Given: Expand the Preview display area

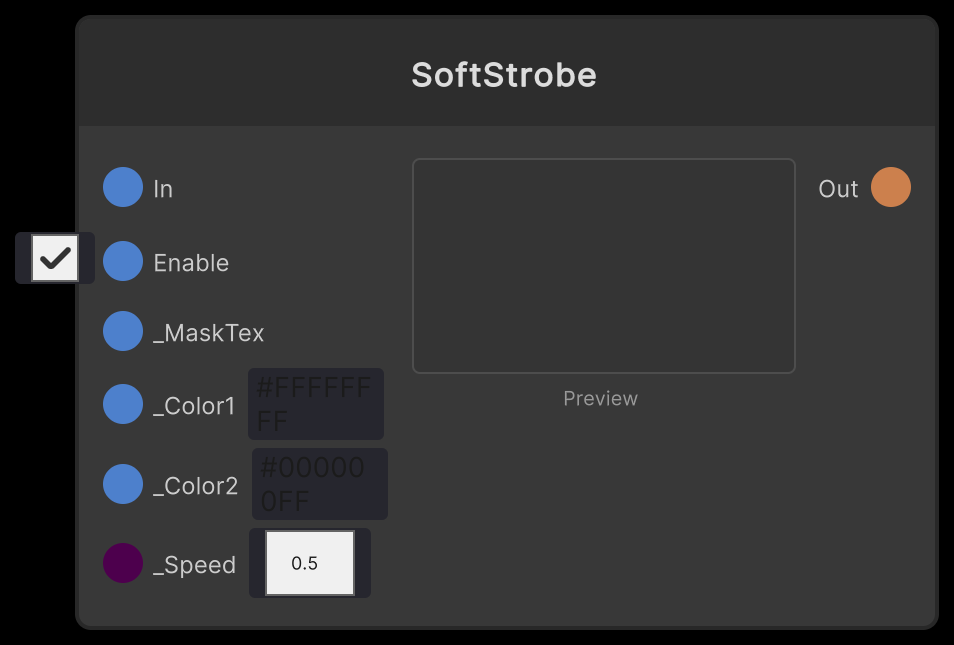Looking at the screenshot, I should pos(604,265).
